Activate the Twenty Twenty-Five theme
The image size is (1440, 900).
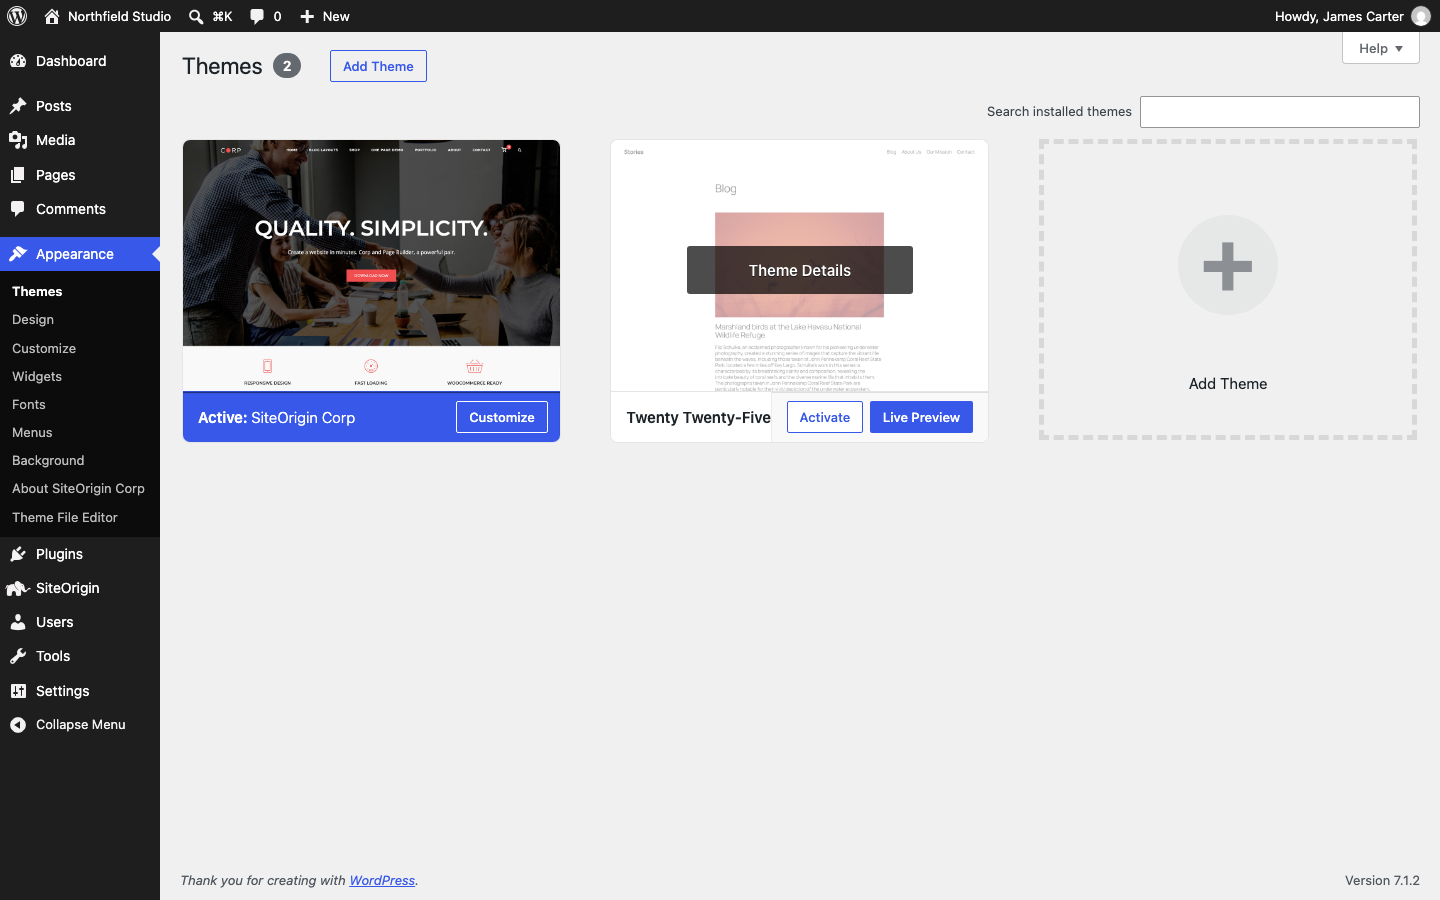pyautogui.click(x=825, y=417)
